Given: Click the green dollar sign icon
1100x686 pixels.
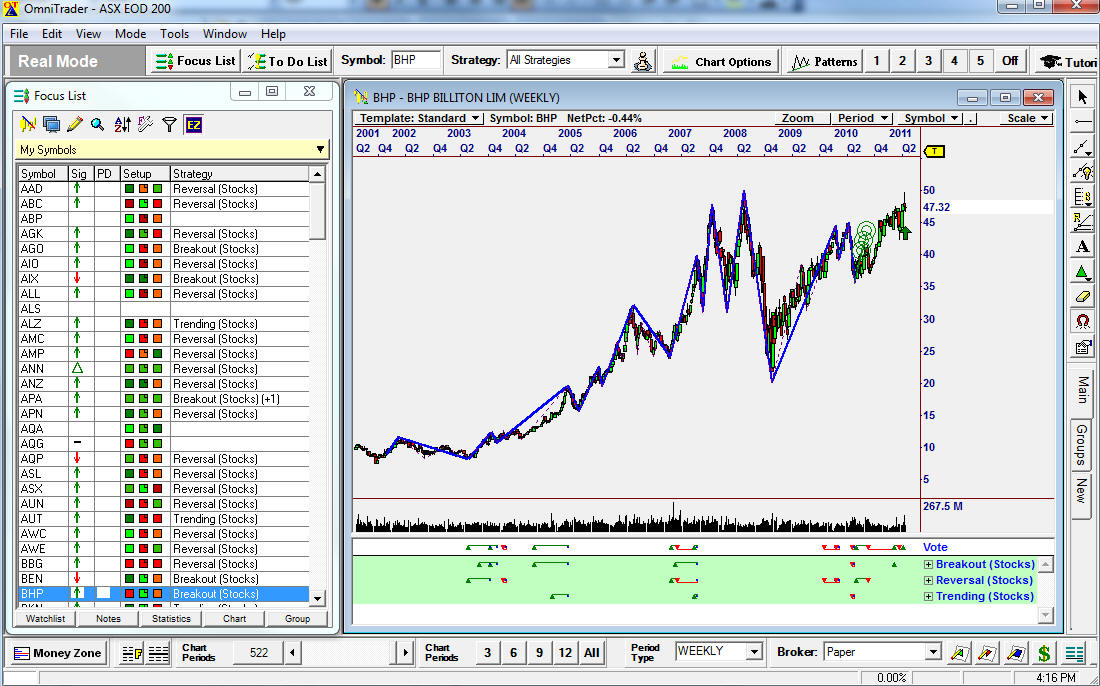Looking at the screenshot, I should (1044, 653).
